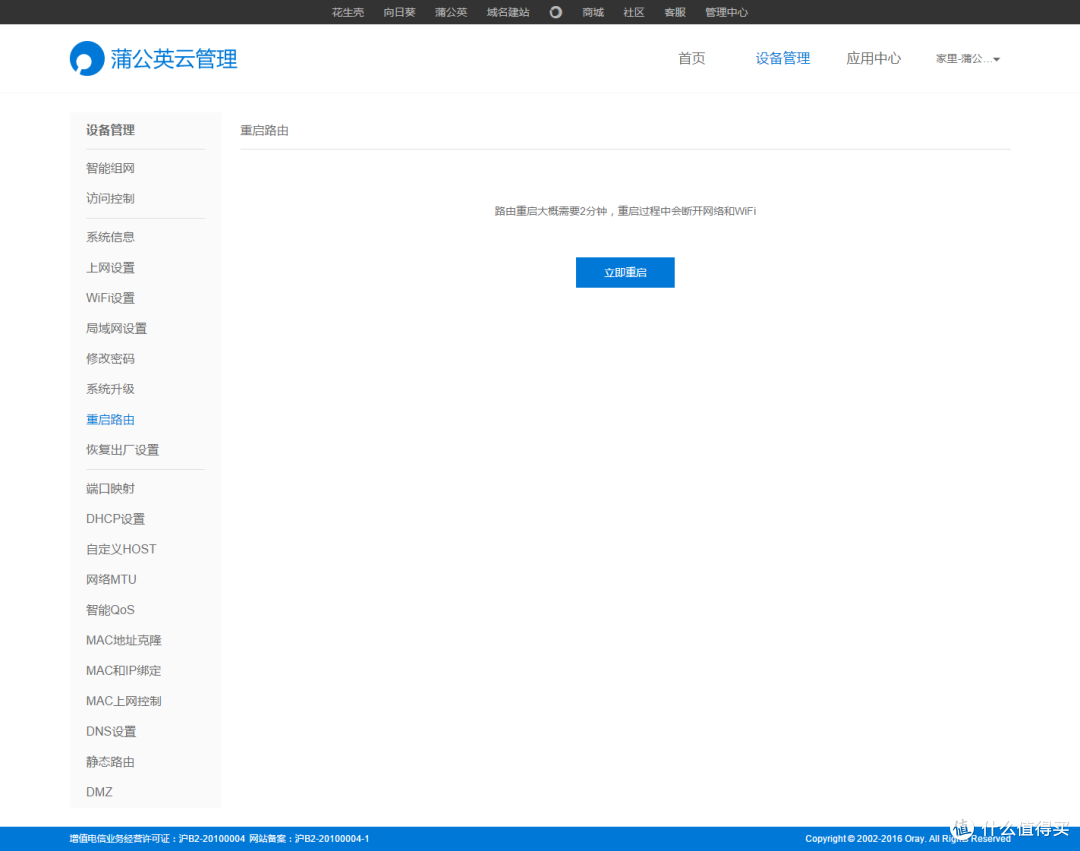
Task: Select DMZ in sidebar
Action: coord(99,792)
